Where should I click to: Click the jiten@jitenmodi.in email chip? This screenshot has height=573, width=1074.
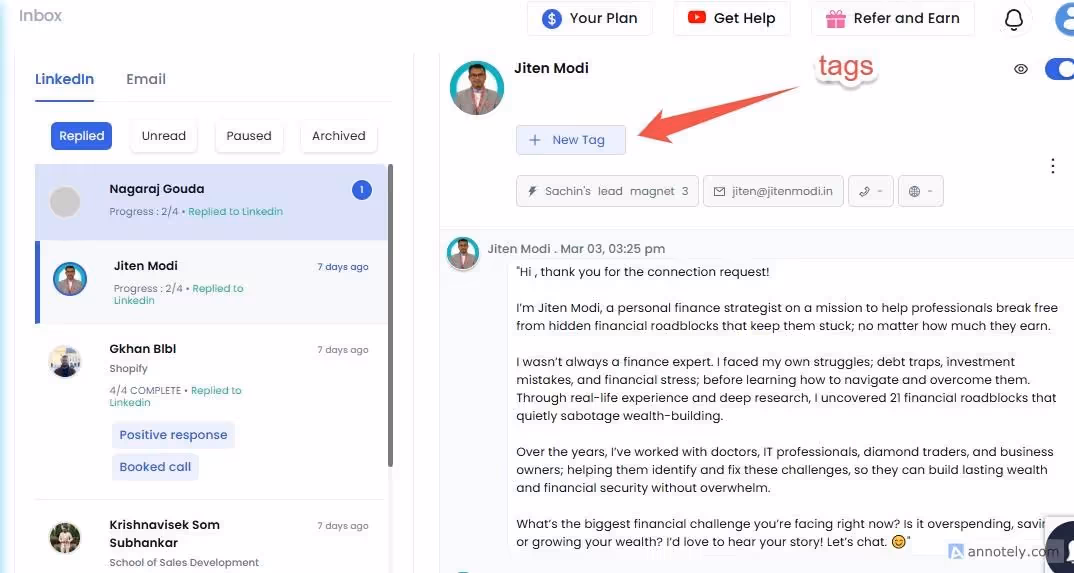pos(773,192)
